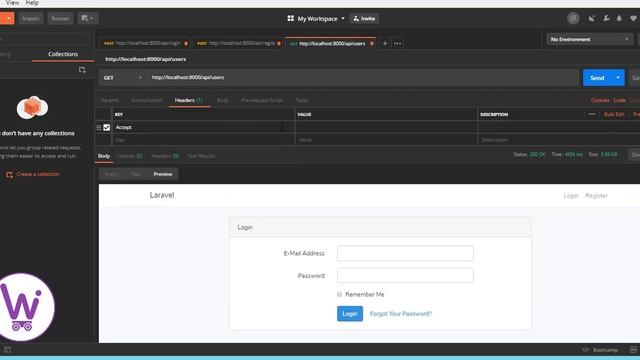This screenshot has width=640, height=360.
Task: Switch response view to Raw
Action: [136, 174]
